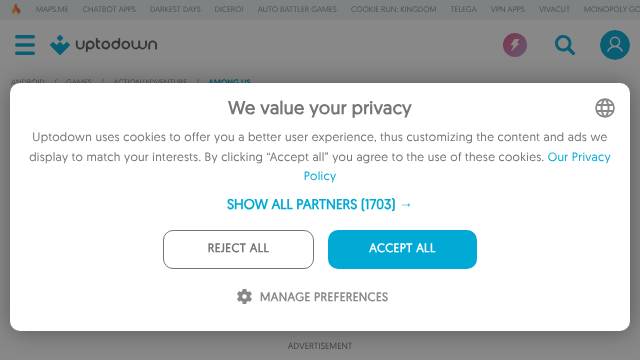Click the trending flame icon
The width and height of the screenshot is (640, 360).
(16, 9)
